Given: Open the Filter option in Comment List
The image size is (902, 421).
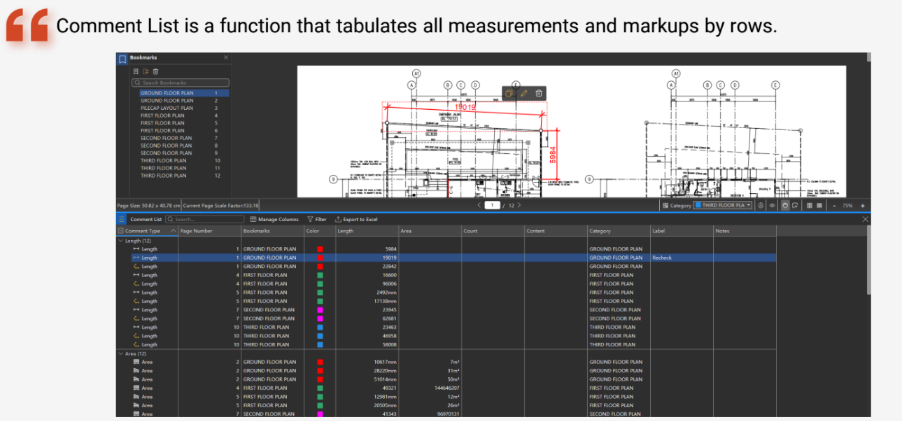Looking at the screenshot, I should point(317,218).
